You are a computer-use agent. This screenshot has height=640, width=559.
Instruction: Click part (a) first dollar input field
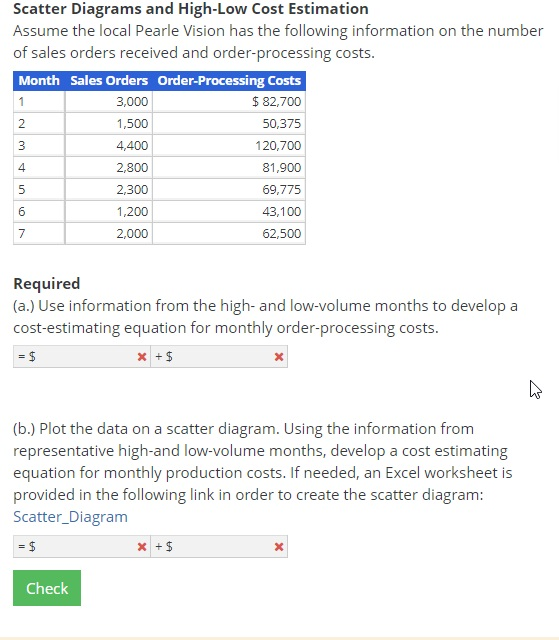(x=82, y=357)
